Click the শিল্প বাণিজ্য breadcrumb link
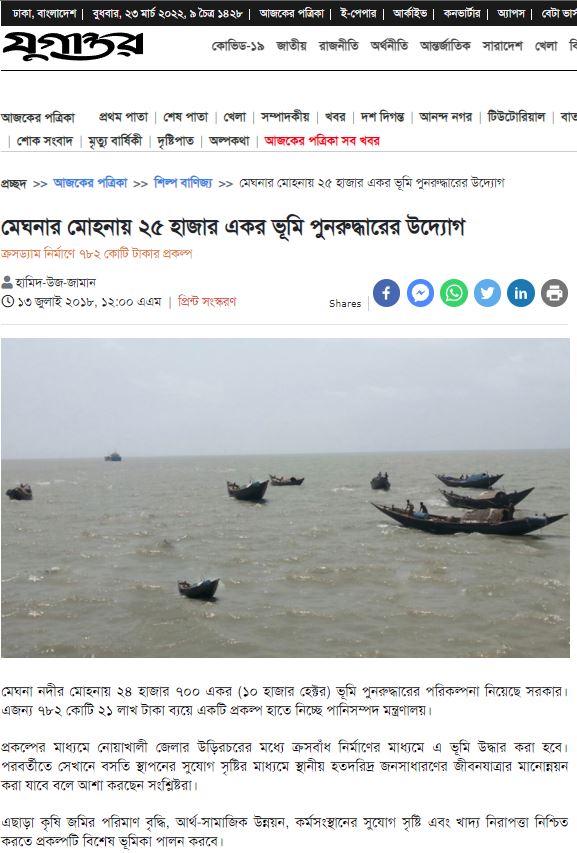577x853 pixels. [183, 183]
